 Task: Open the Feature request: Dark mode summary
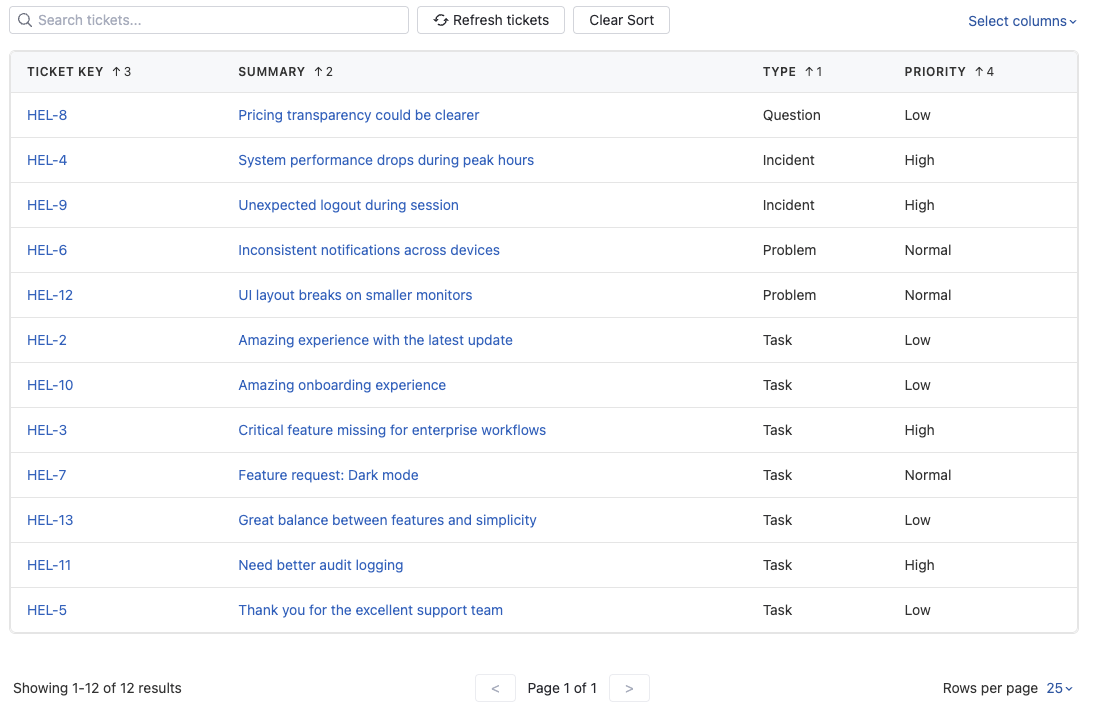(328, 475)
